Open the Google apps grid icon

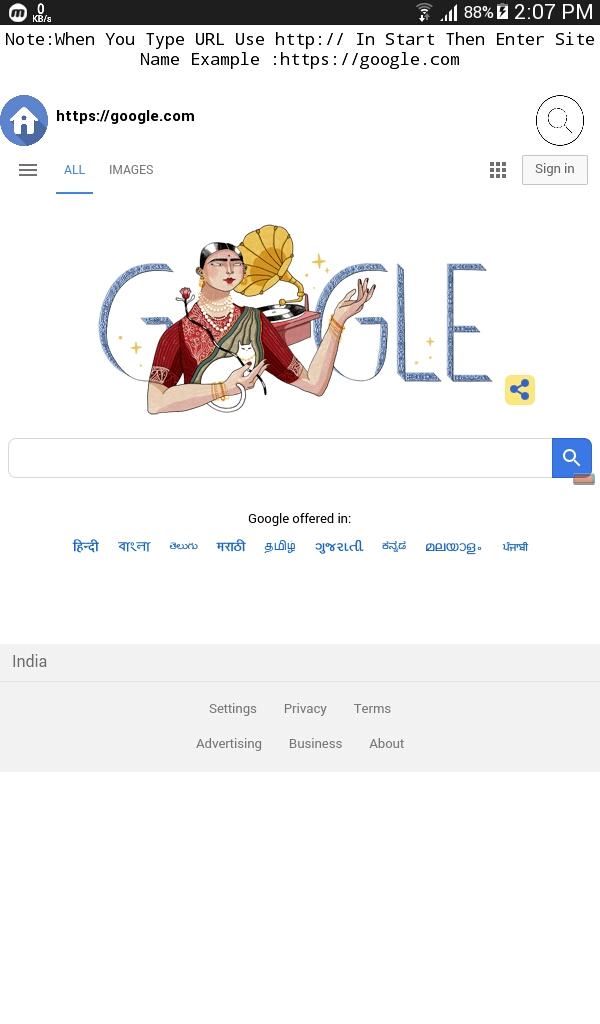click(498, 170)
